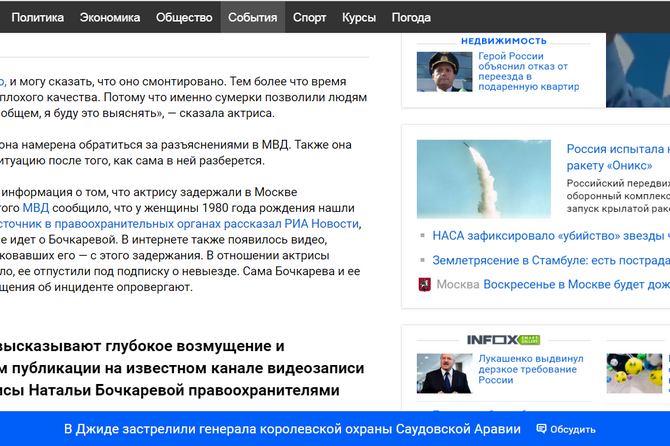Go to the Общество section
Image resolution: width=670 pixels, height=446 pixels.
pos(184,17)
